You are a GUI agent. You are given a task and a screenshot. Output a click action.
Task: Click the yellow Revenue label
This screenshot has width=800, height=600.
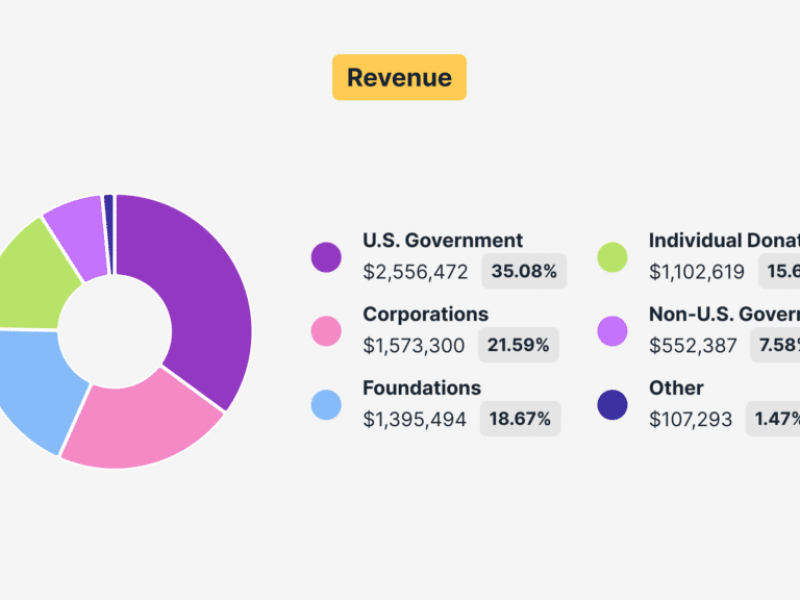point(399,77)
